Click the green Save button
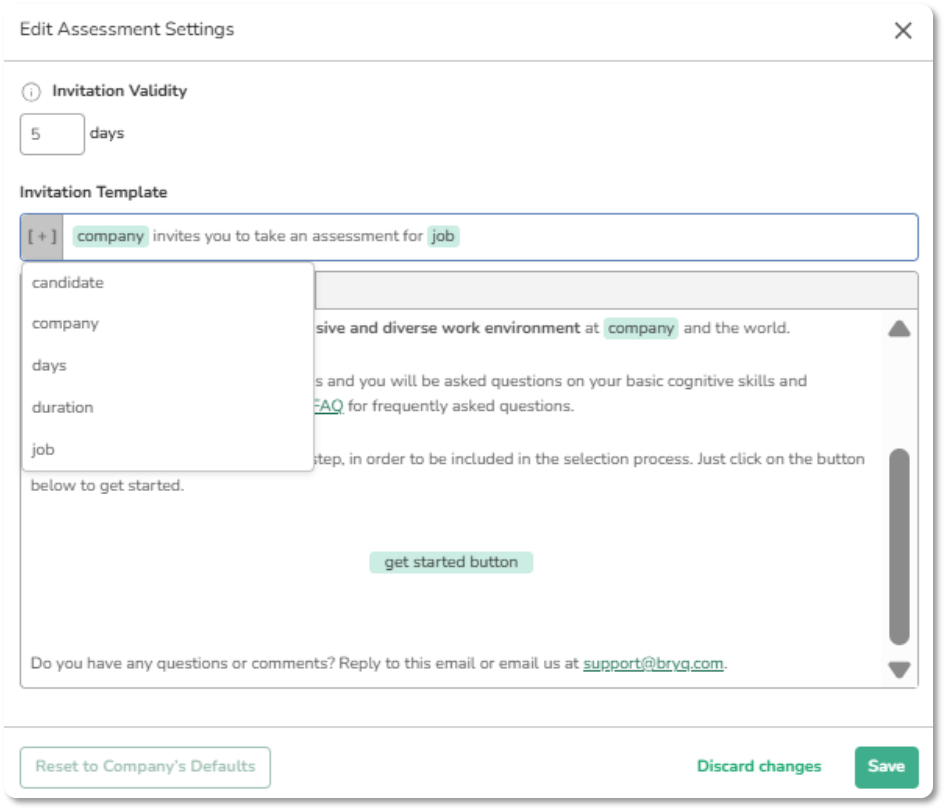Screen dimensions: 946x811 pos(886,767)
